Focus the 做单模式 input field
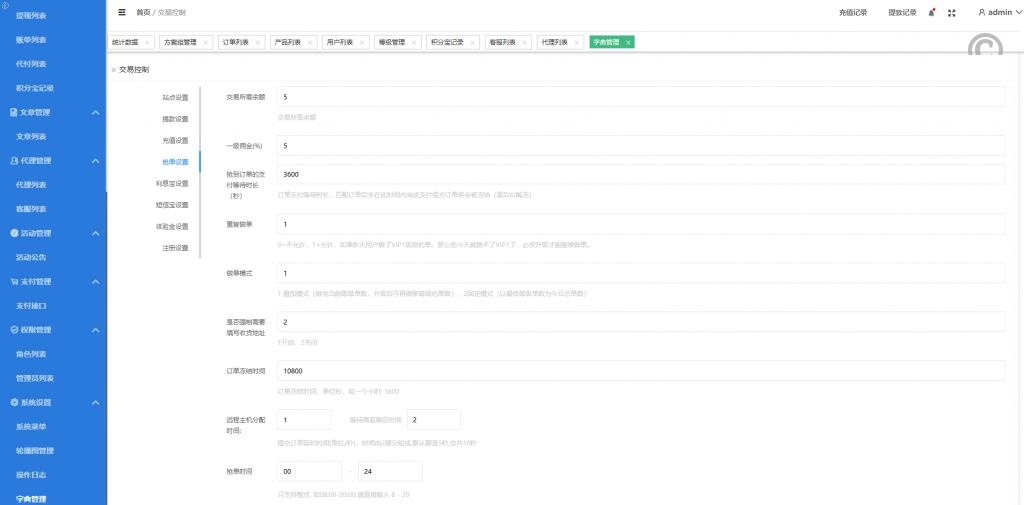The image size is (1024, 505). click(x=641, y=273)
